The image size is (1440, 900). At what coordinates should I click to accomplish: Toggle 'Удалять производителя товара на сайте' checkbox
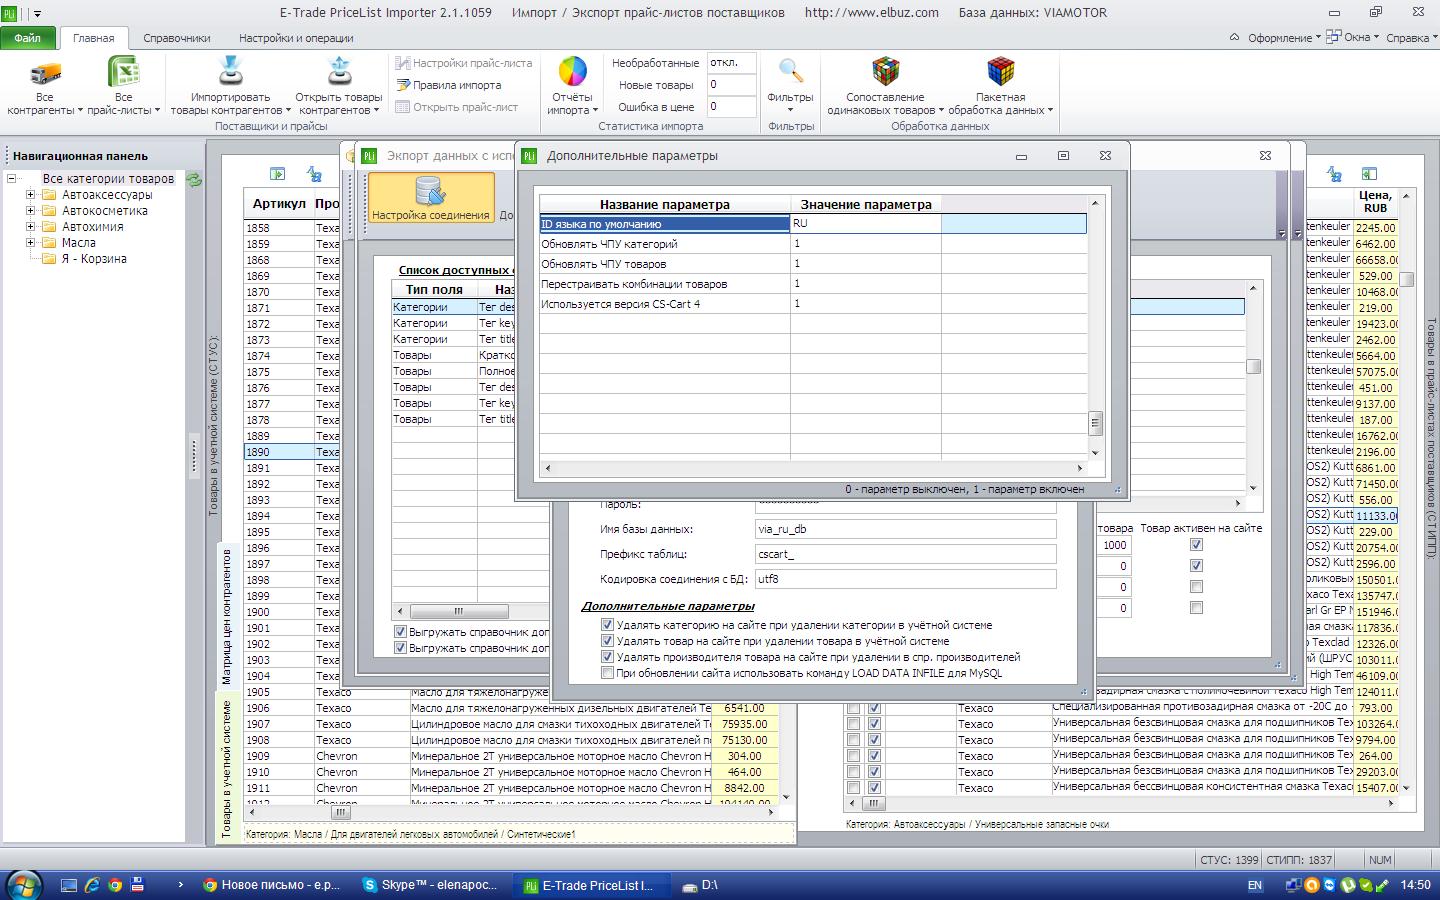point(607,657)
